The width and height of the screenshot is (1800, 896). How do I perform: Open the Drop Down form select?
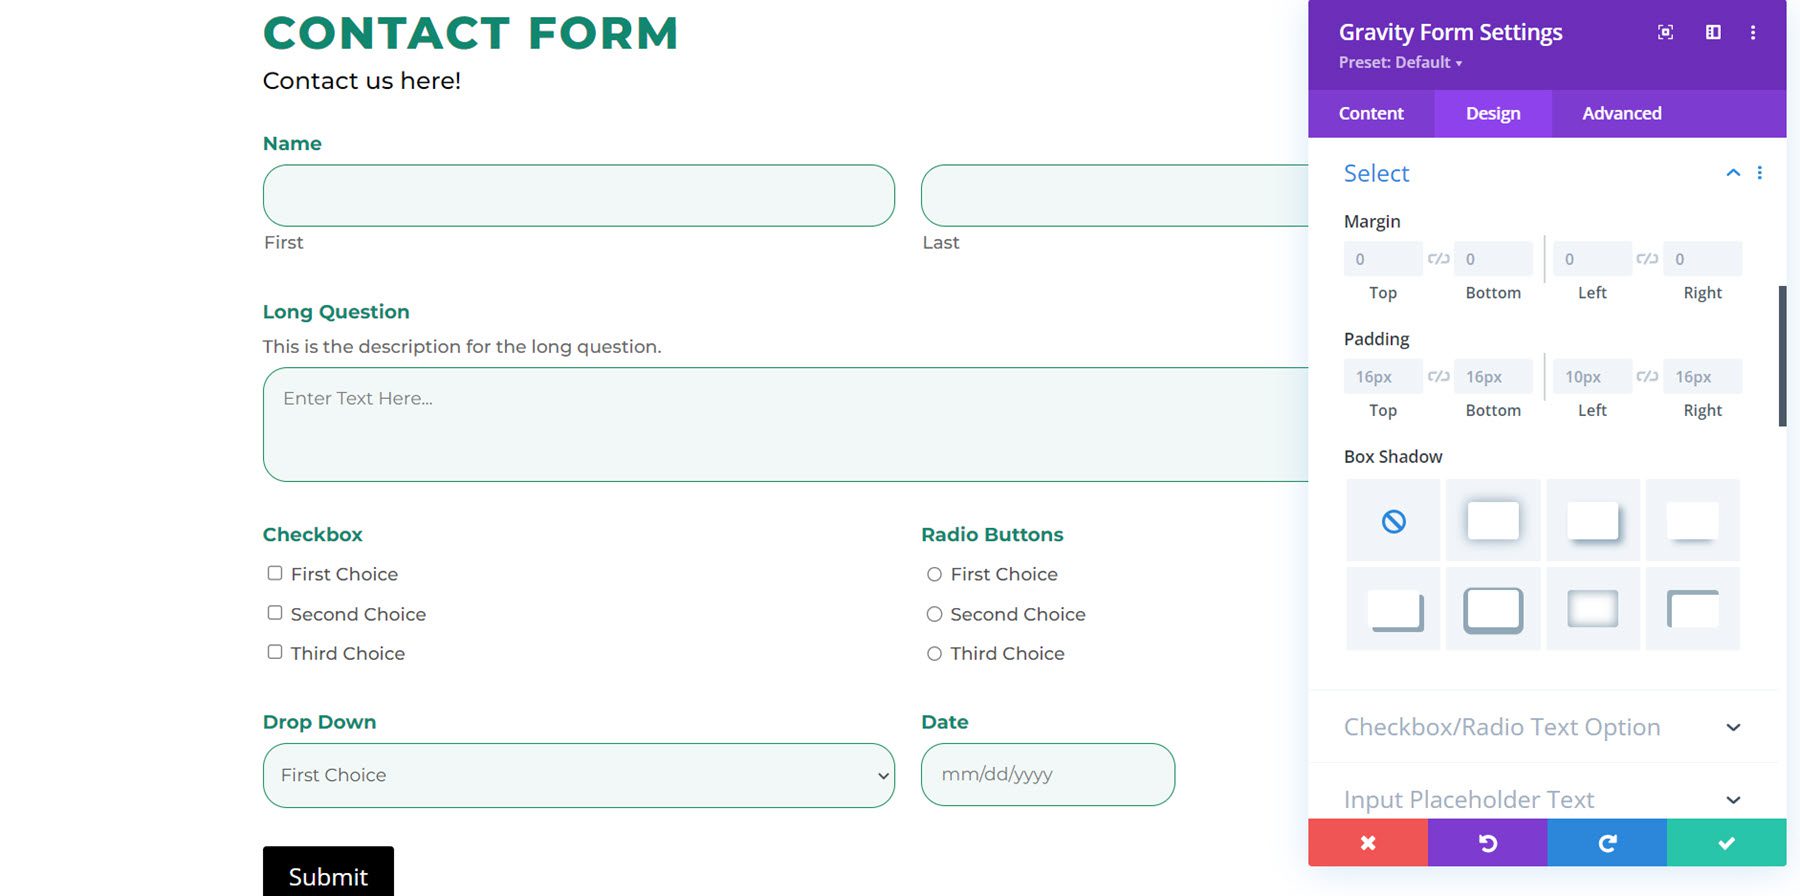coord(578,775)
